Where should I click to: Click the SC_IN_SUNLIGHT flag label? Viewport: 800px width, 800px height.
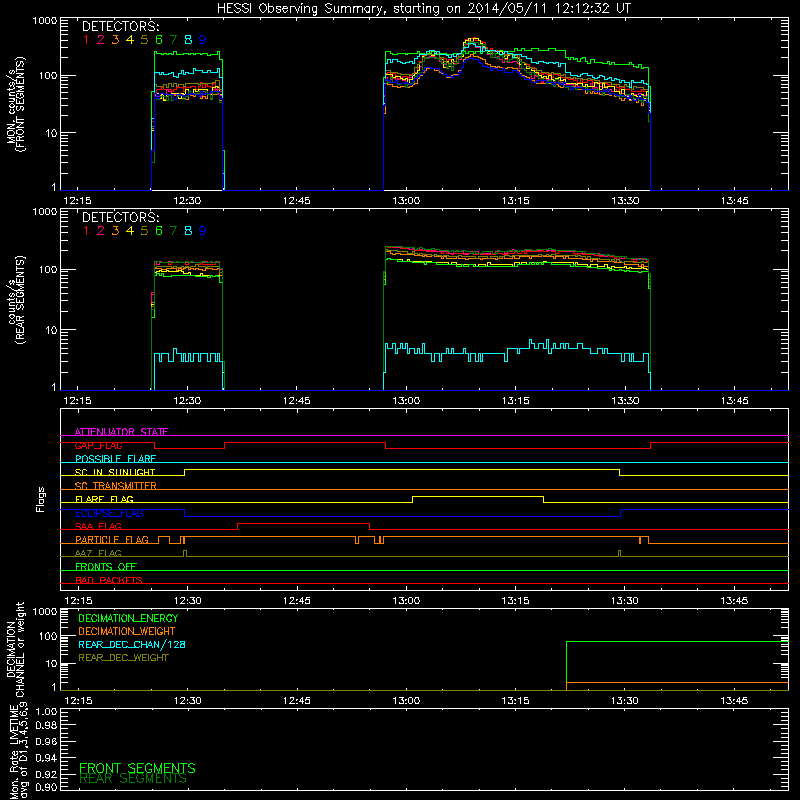click(x=115, y=472)
